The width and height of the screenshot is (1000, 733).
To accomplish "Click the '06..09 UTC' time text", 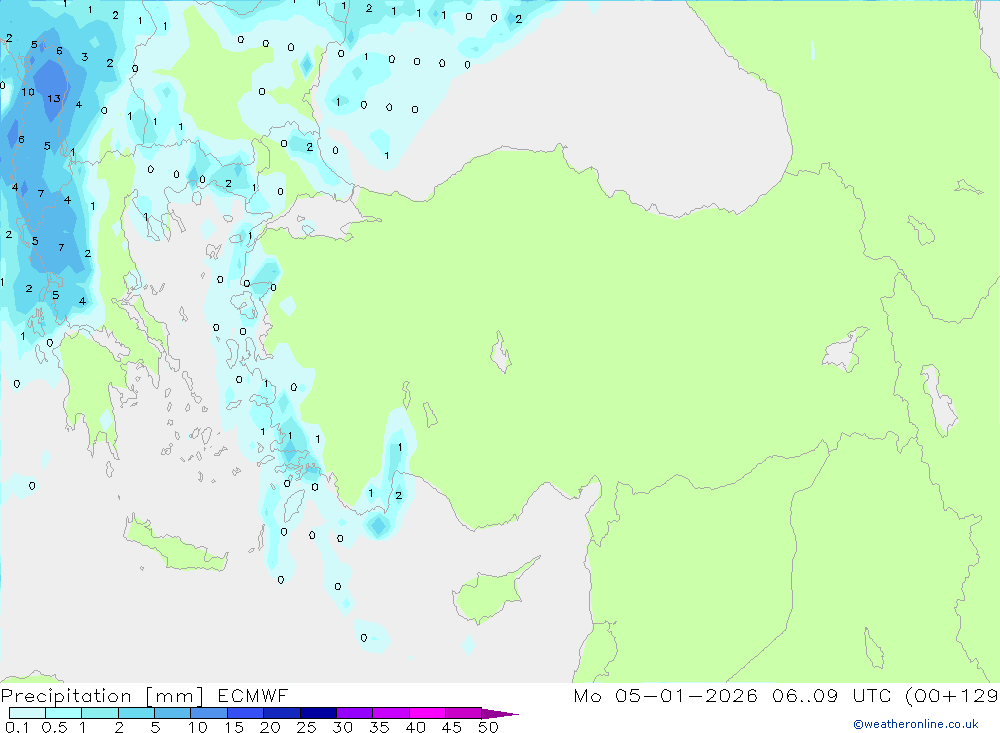I will click(x=832, y=695).
